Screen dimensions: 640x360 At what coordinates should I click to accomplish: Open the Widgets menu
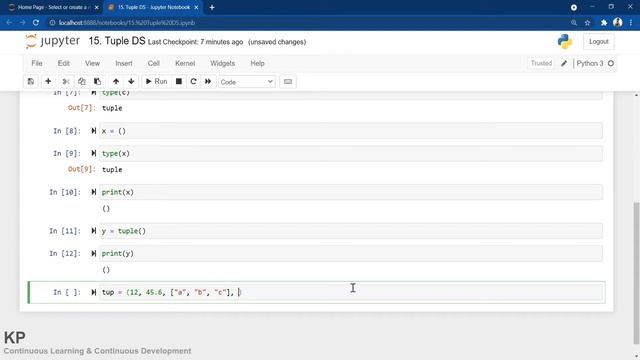coord(222,63)
